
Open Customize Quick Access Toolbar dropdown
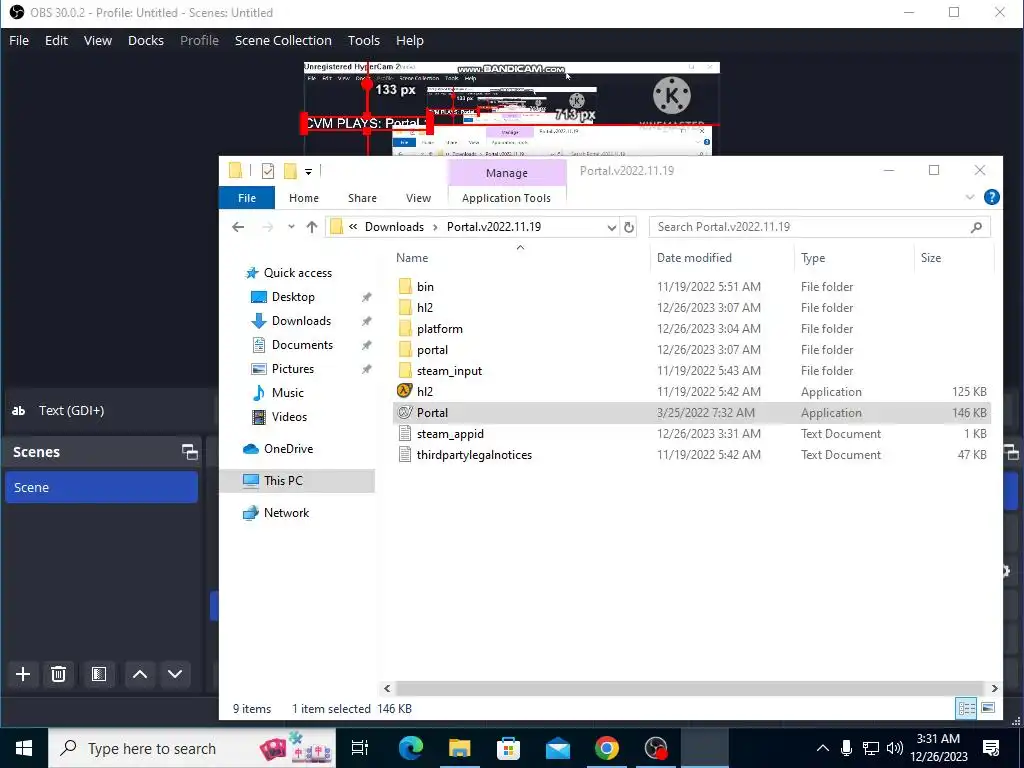tap(308, 172)
